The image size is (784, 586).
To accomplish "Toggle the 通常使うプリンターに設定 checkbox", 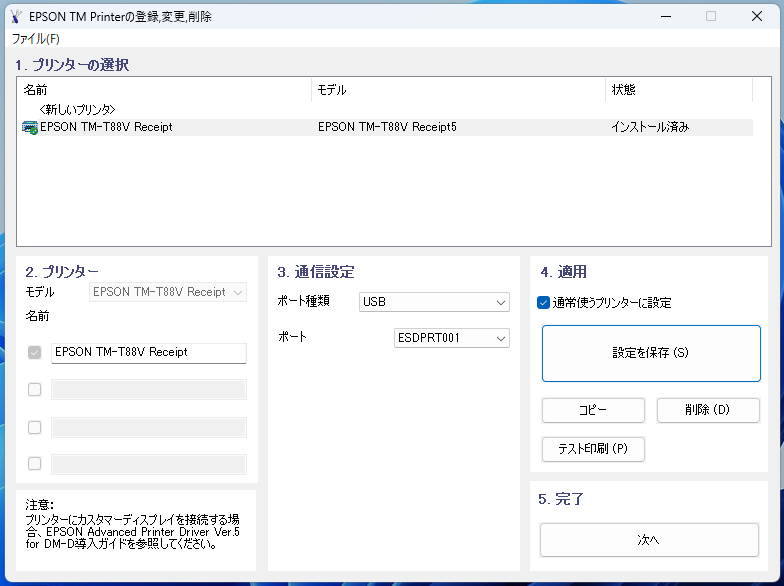I will coord(543,303).
